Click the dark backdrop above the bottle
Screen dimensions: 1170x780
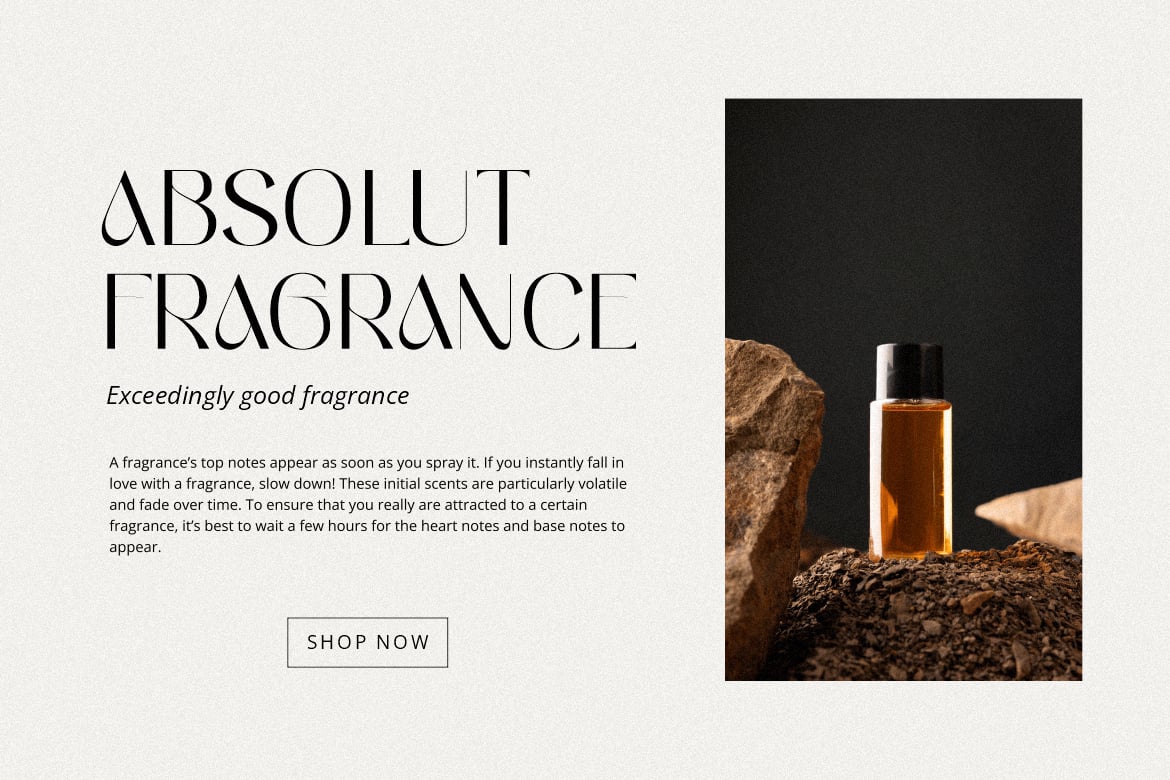click(903, 216)
